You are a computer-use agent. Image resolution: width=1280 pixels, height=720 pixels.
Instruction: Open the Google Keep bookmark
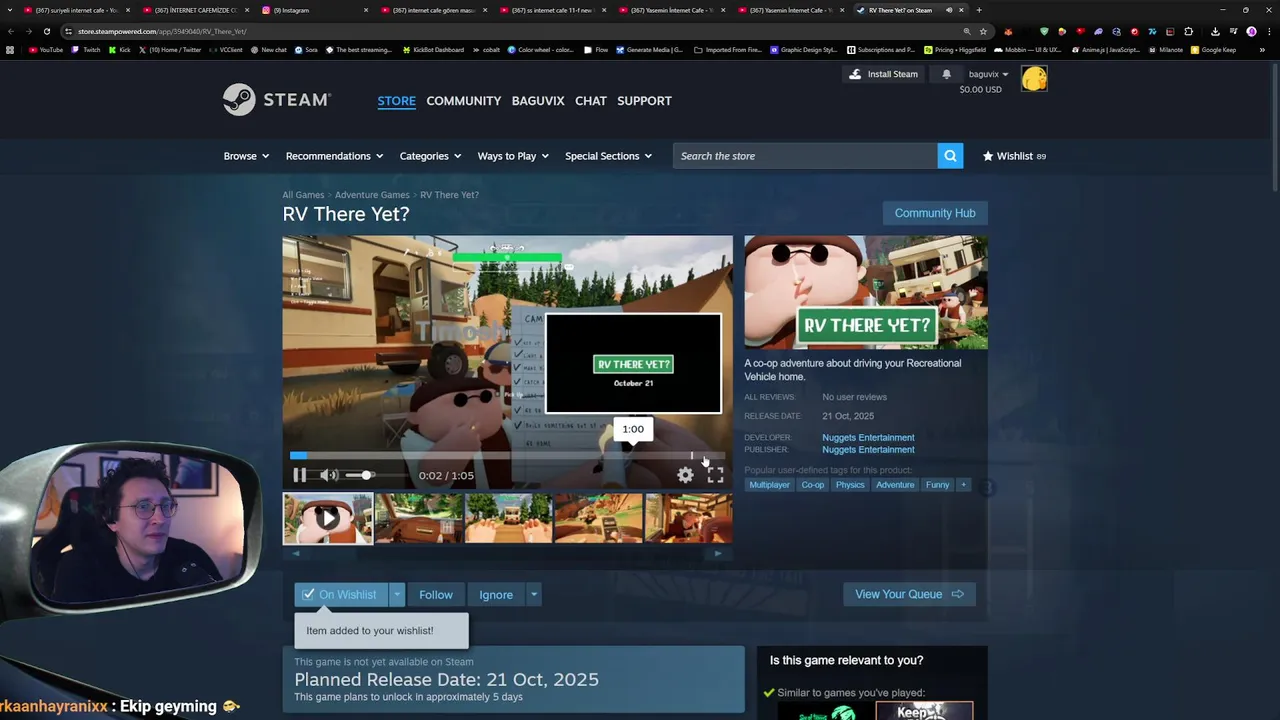click(x=1213, y=49)
